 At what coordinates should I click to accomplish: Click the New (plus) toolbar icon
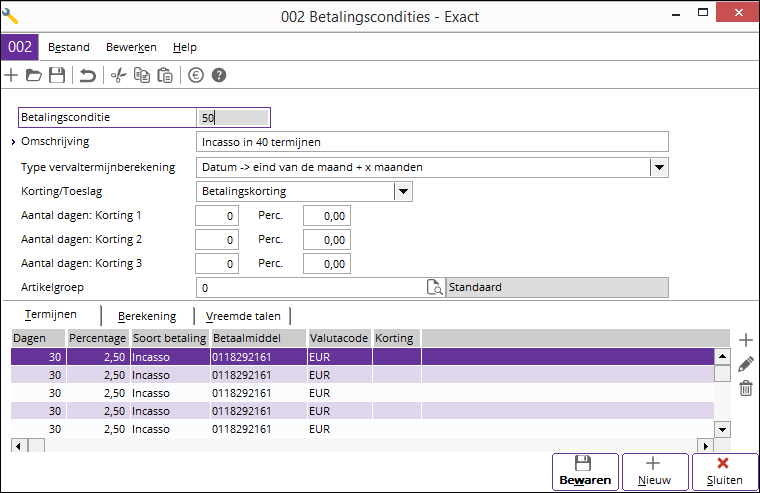[x=11, y=75]
